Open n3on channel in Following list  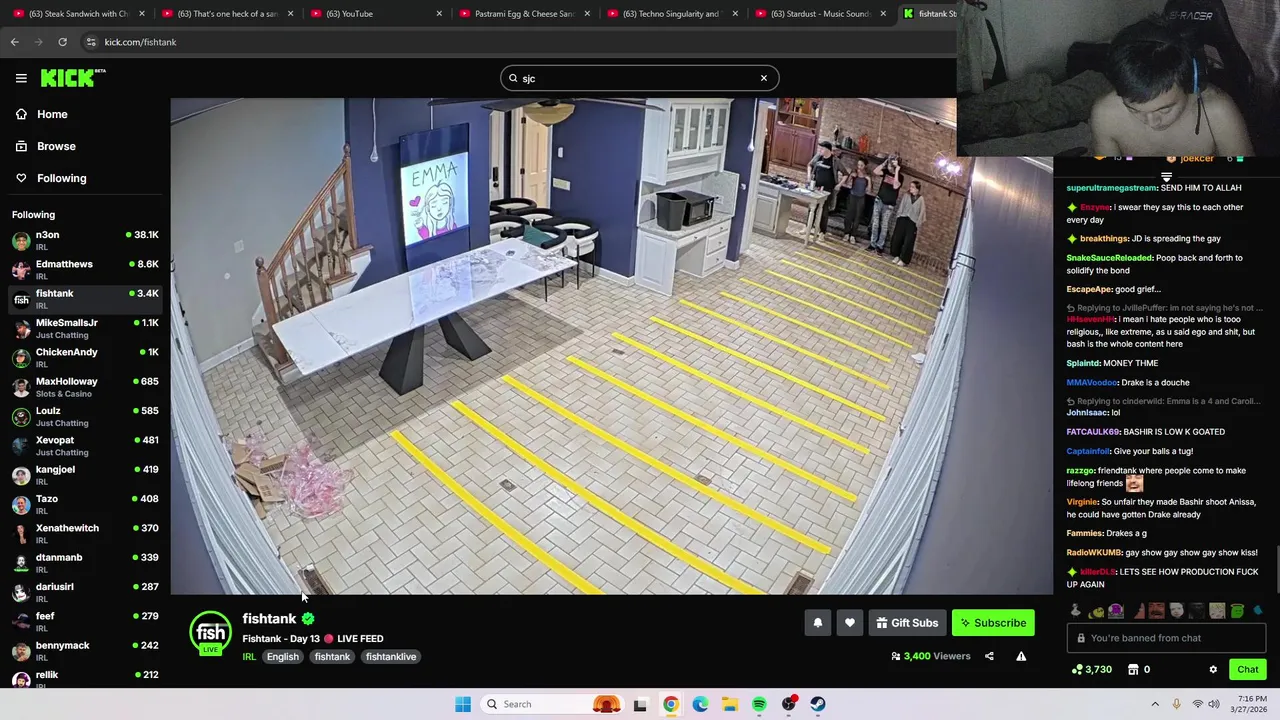85,240
